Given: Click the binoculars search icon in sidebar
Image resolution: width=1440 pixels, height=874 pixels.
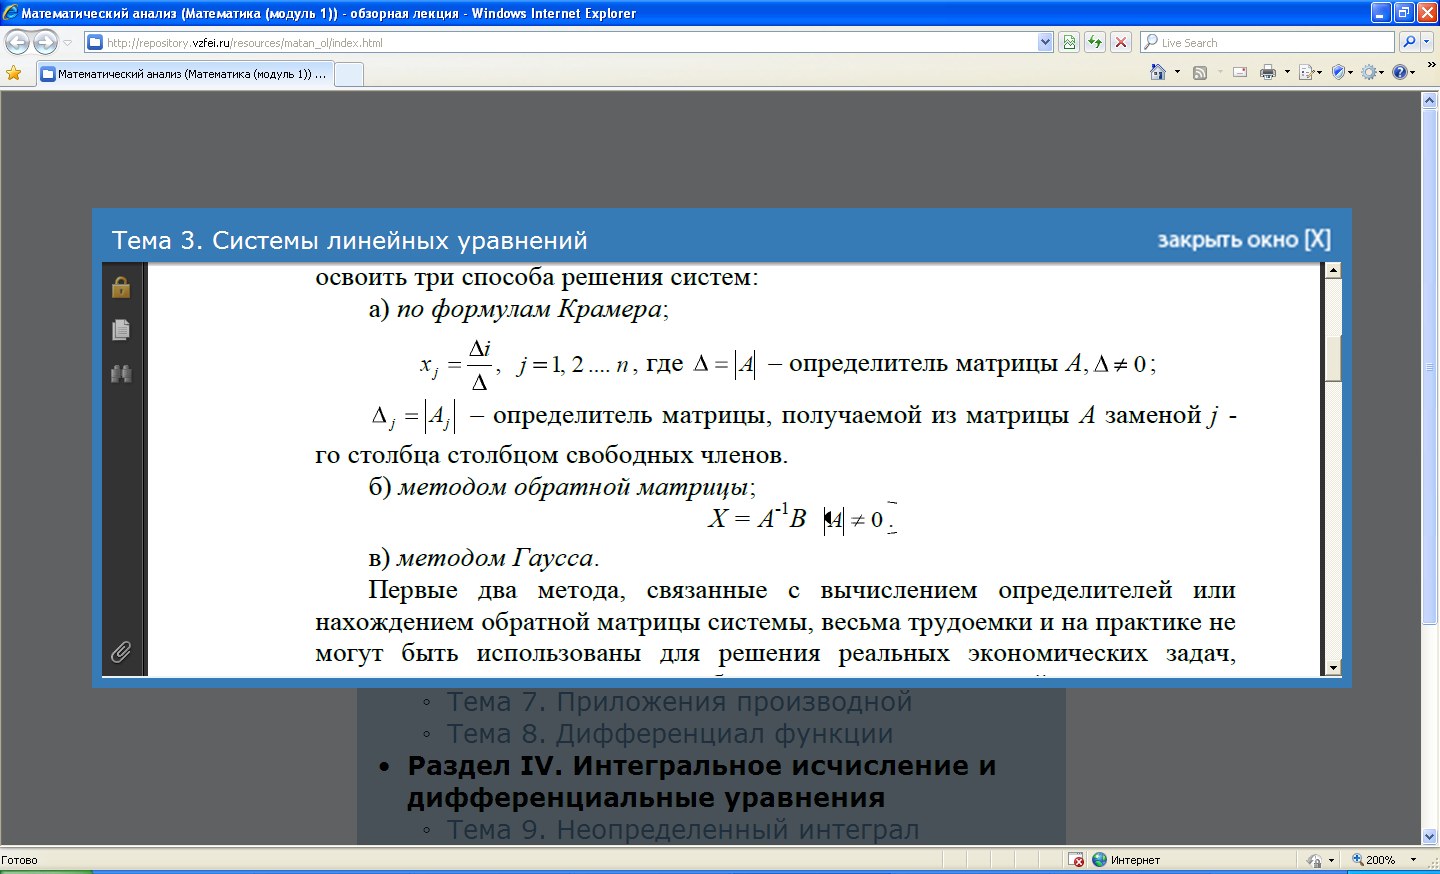Looking at the screenshot, I should coord(121,373).
